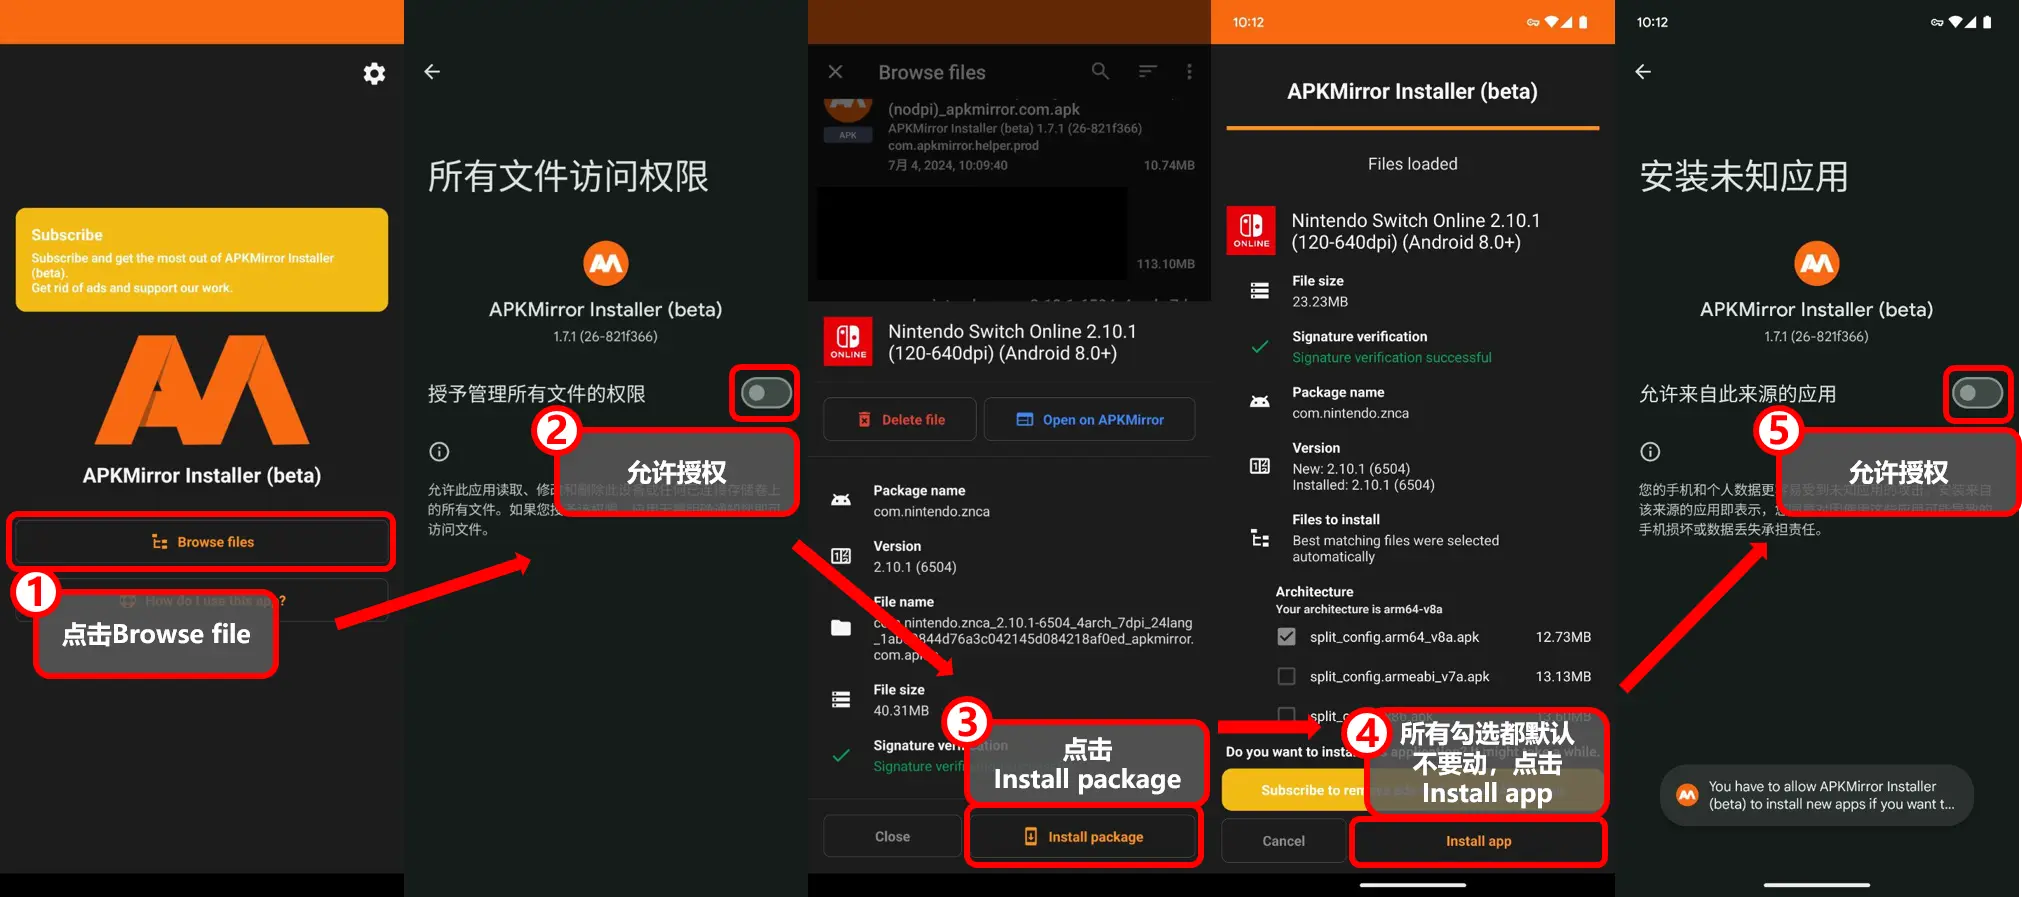Open three-dot overflow menu in Browse files
The image size is (2022, 897).
click(x=1189, y=72)
